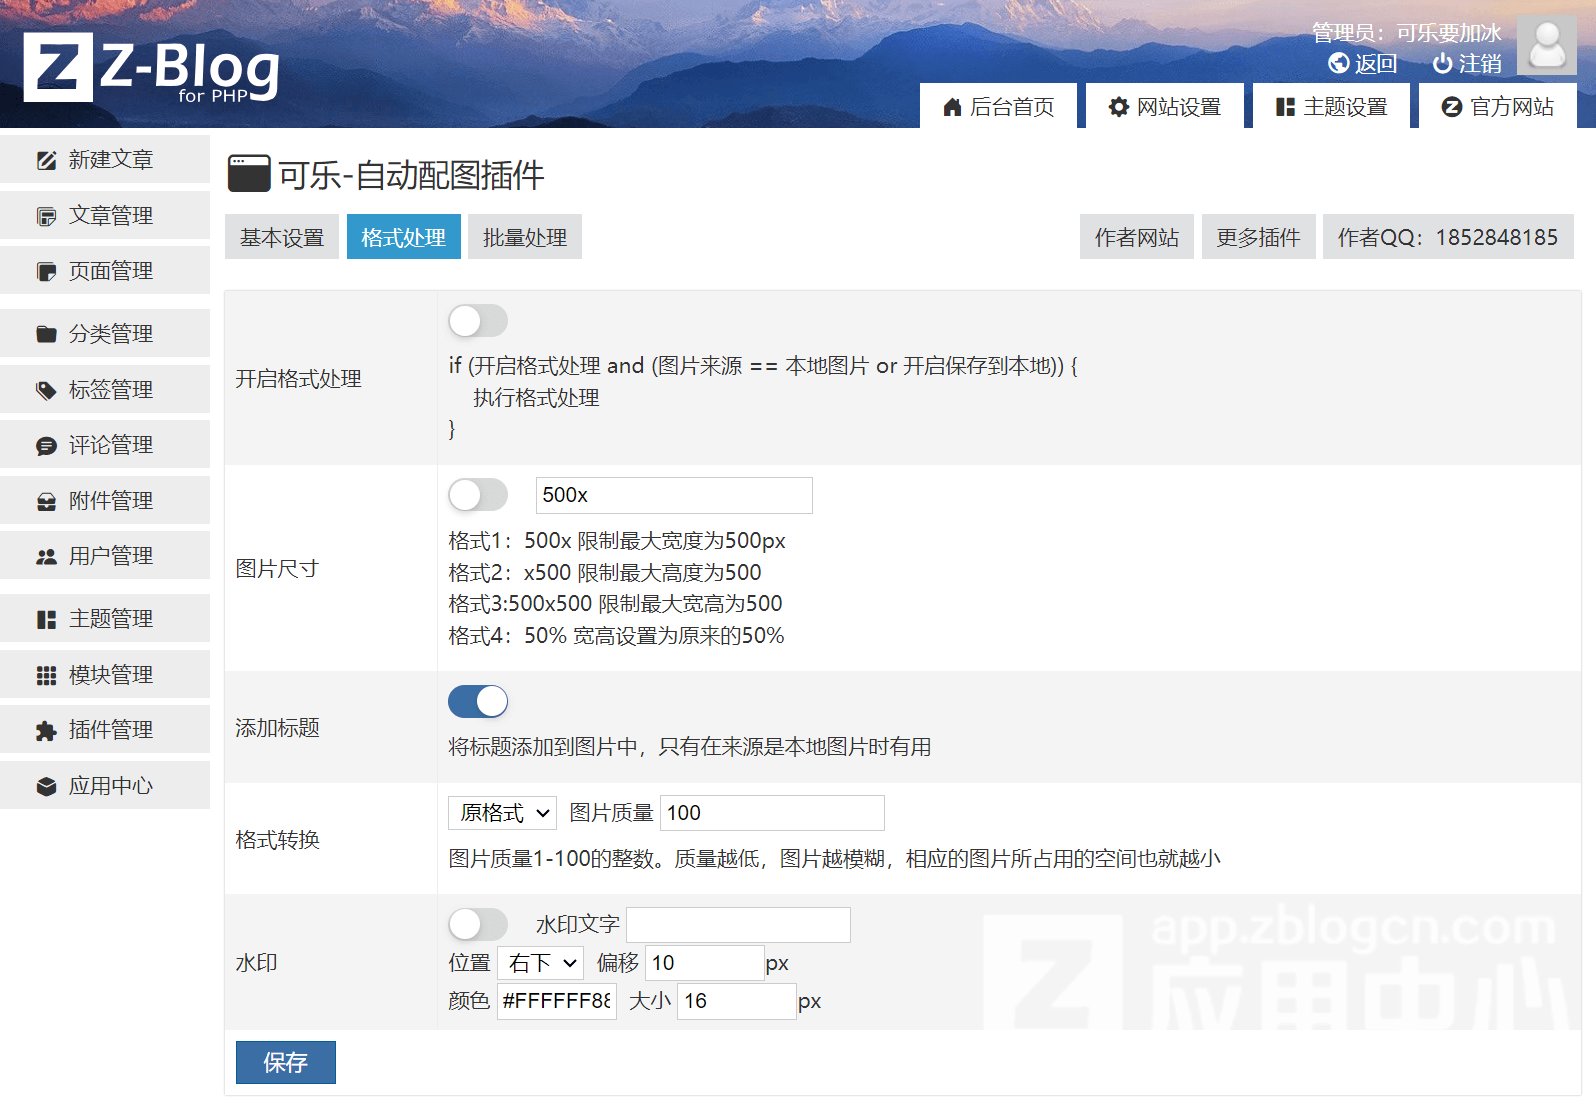Image resolution: width=1596 pixels, height=1105 pixels.
Task: Toggle the 图片尺寸 switch on
Action: tap(478, 495)
